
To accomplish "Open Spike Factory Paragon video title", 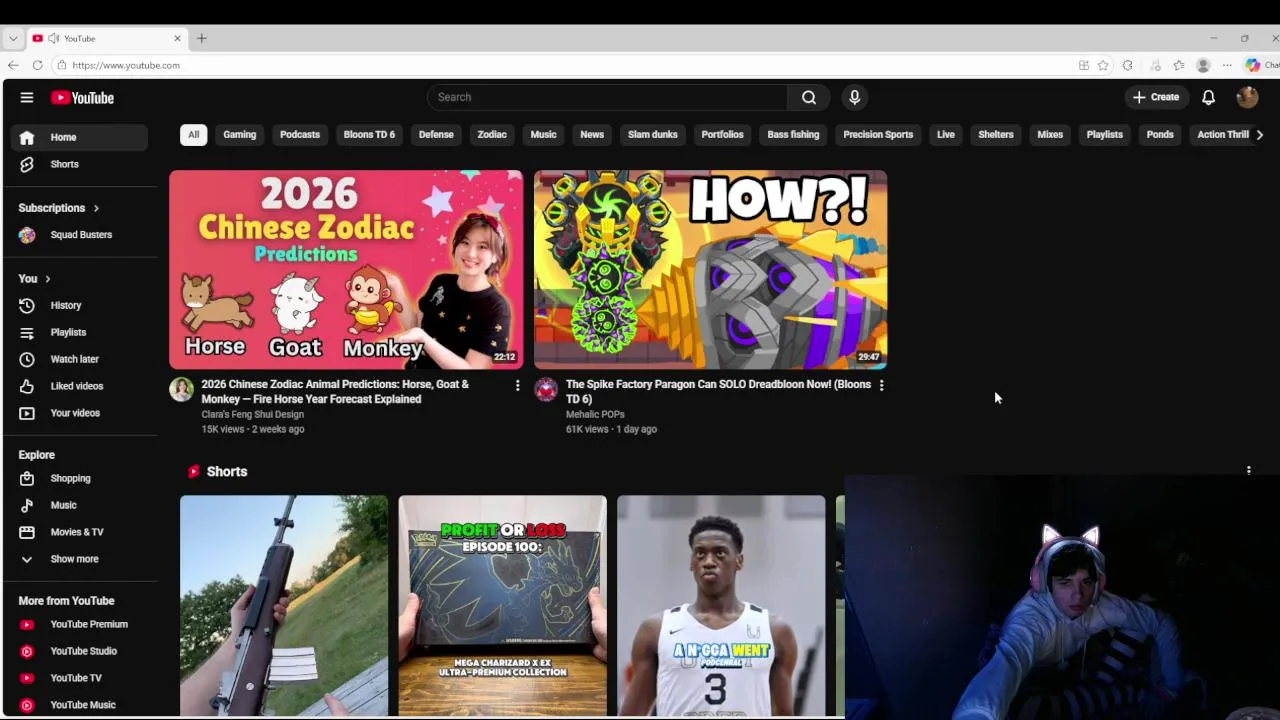I will [718, 391].
